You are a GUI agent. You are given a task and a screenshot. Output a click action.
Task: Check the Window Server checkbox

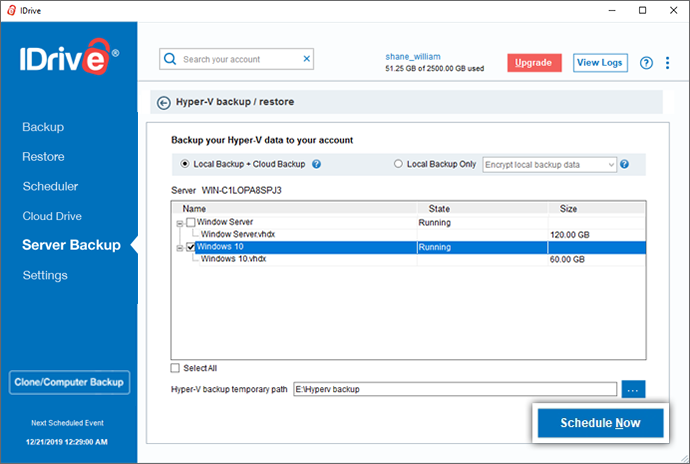pos(191,222)
